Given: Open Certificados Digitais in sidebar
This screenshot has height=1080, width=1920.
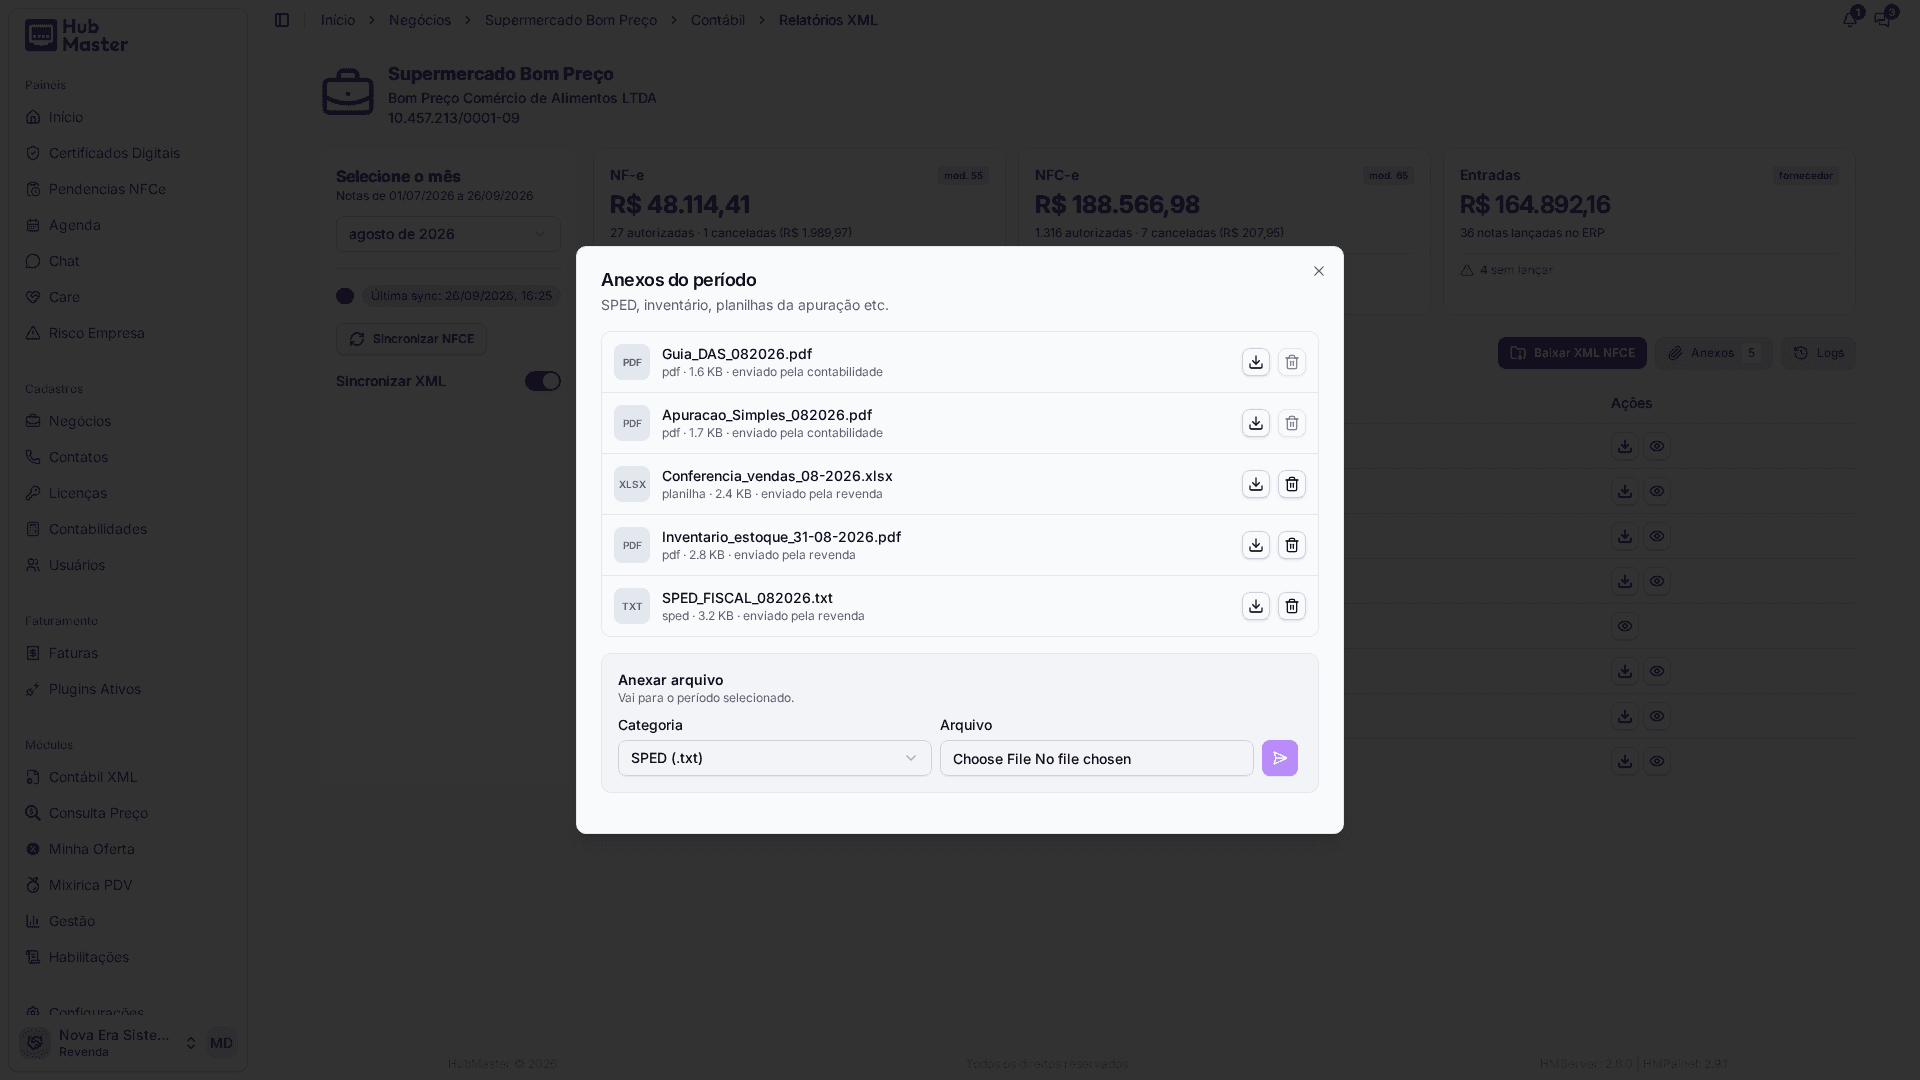Looking at the screenshot, I should 128,153.
